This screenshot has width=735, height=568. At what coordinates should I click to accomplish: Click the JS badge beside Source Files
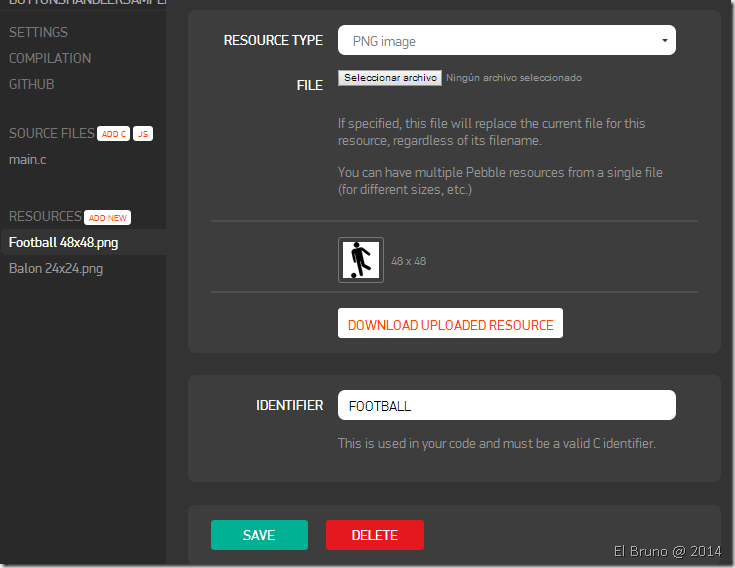(142, 134)
